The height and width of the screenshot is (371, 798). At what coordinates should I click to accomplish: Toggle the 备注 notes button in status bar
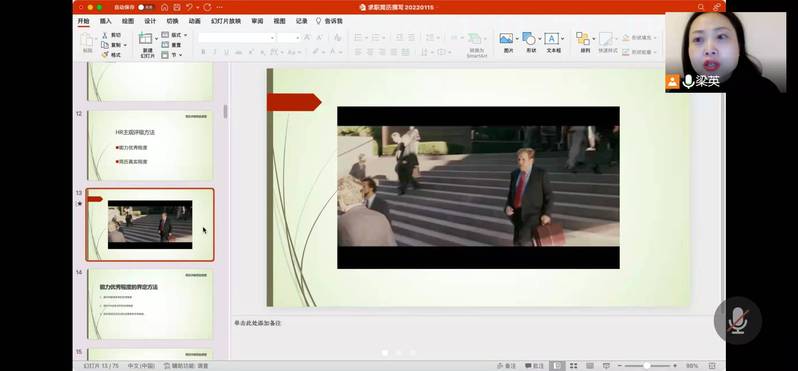coord(507,366)
